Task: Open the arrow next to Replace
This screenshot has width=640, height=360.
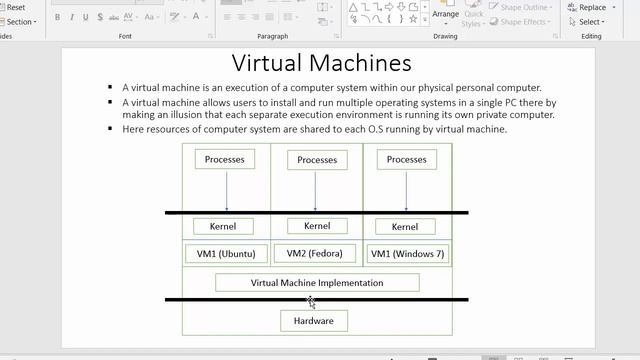Action: coord(614,7)
